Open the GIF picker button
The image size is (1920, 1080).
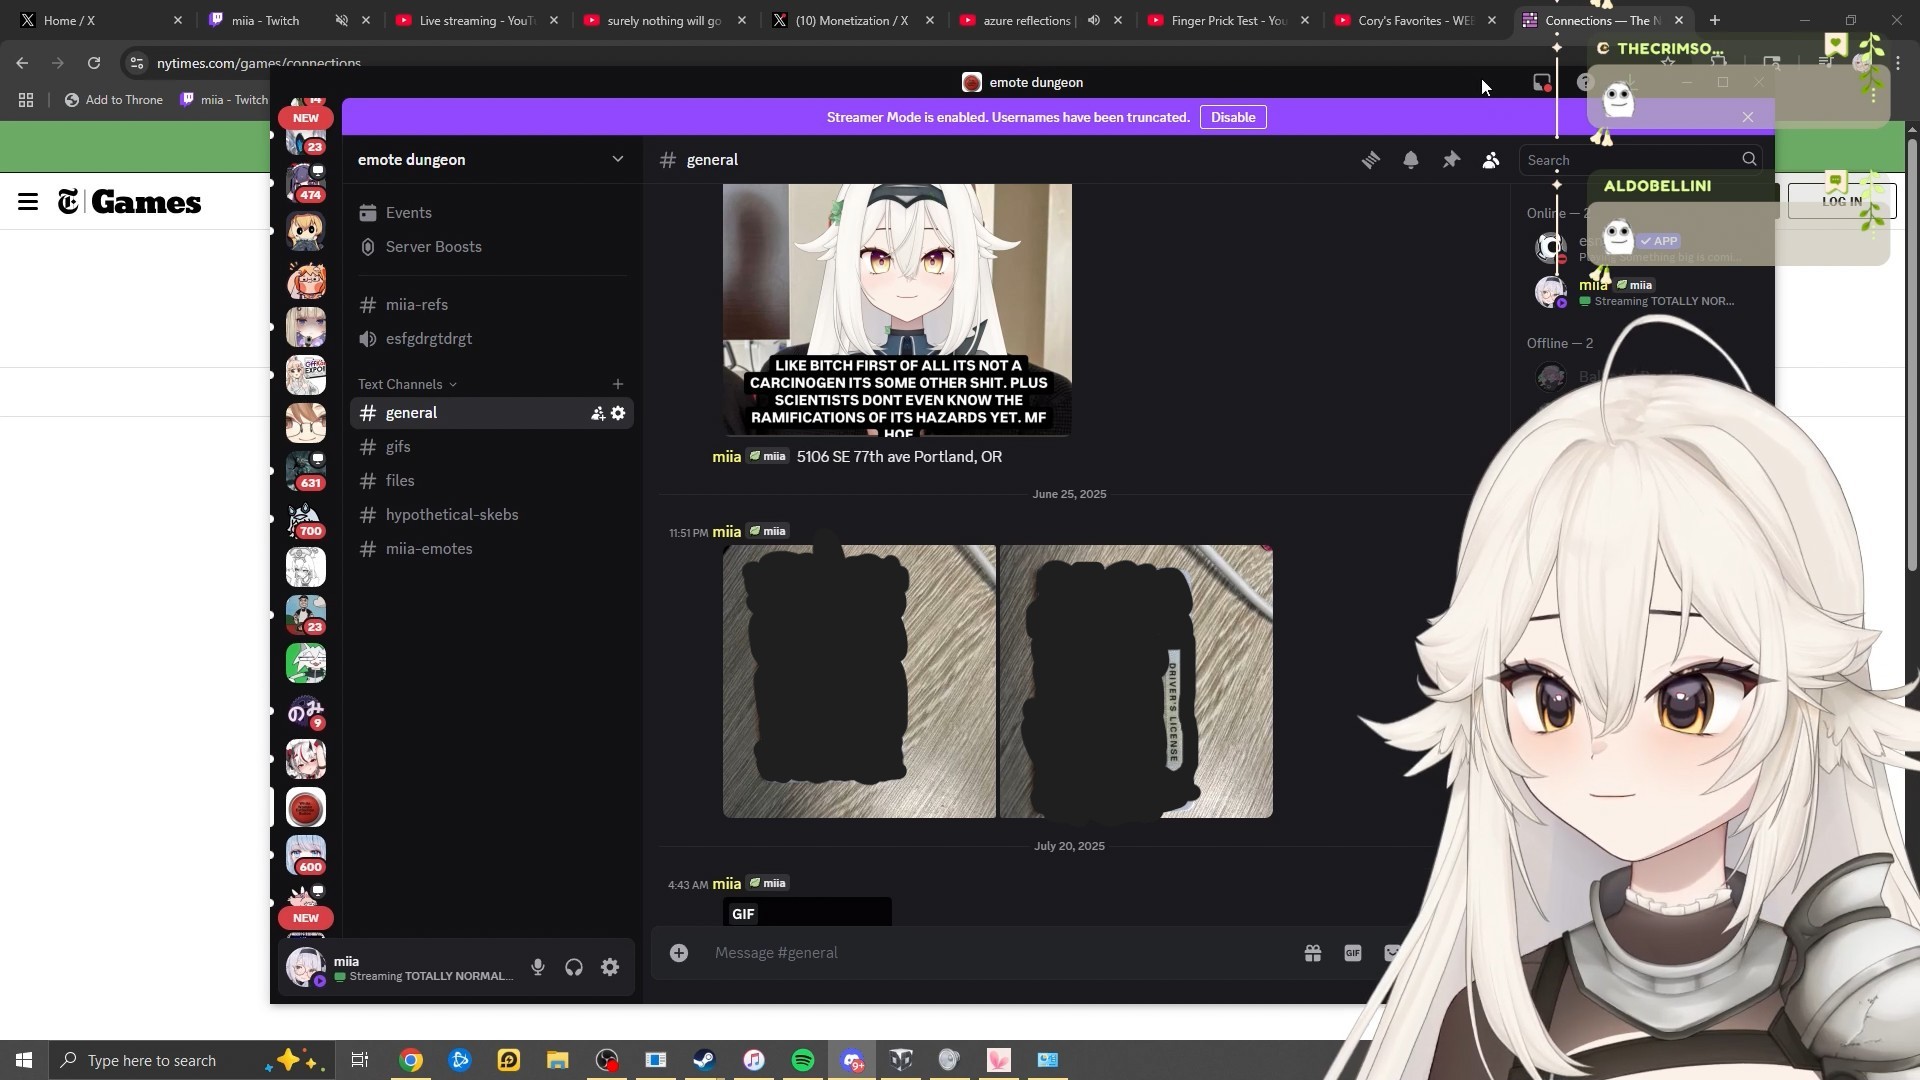tap(1352, 953)
